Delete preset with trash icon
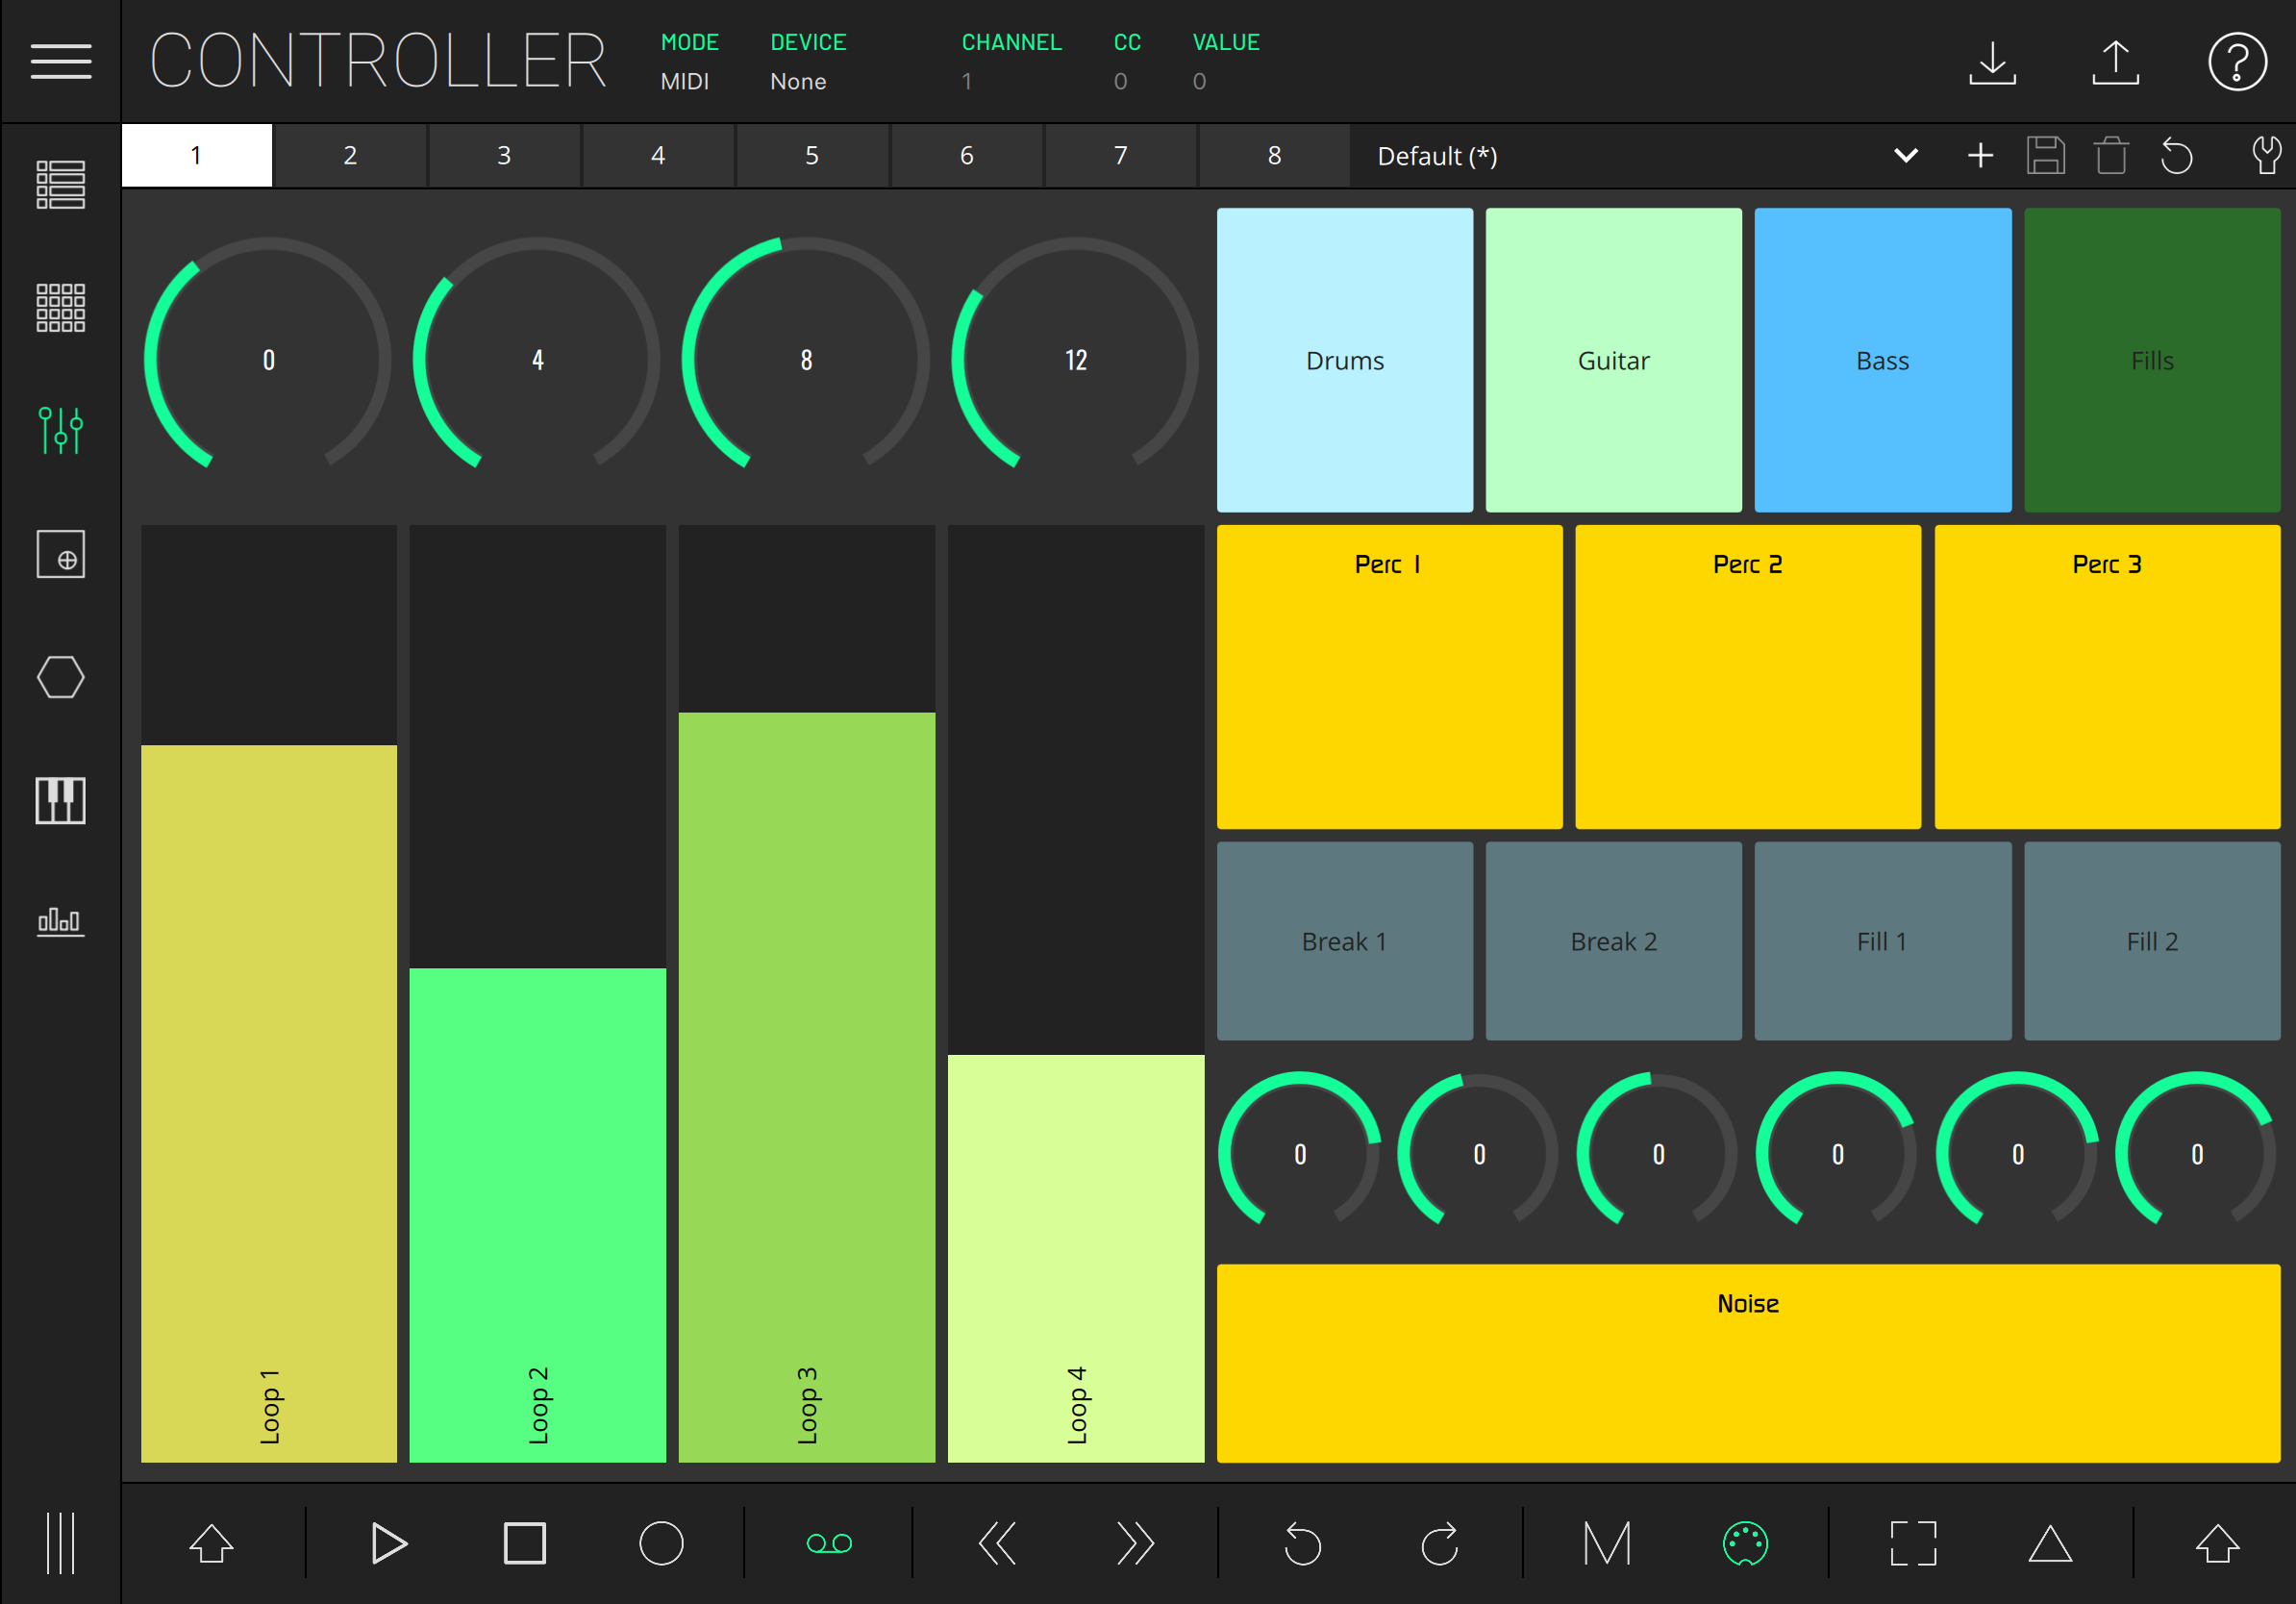Viewport: 2296px width, 1604px height. pos(2111,155)
